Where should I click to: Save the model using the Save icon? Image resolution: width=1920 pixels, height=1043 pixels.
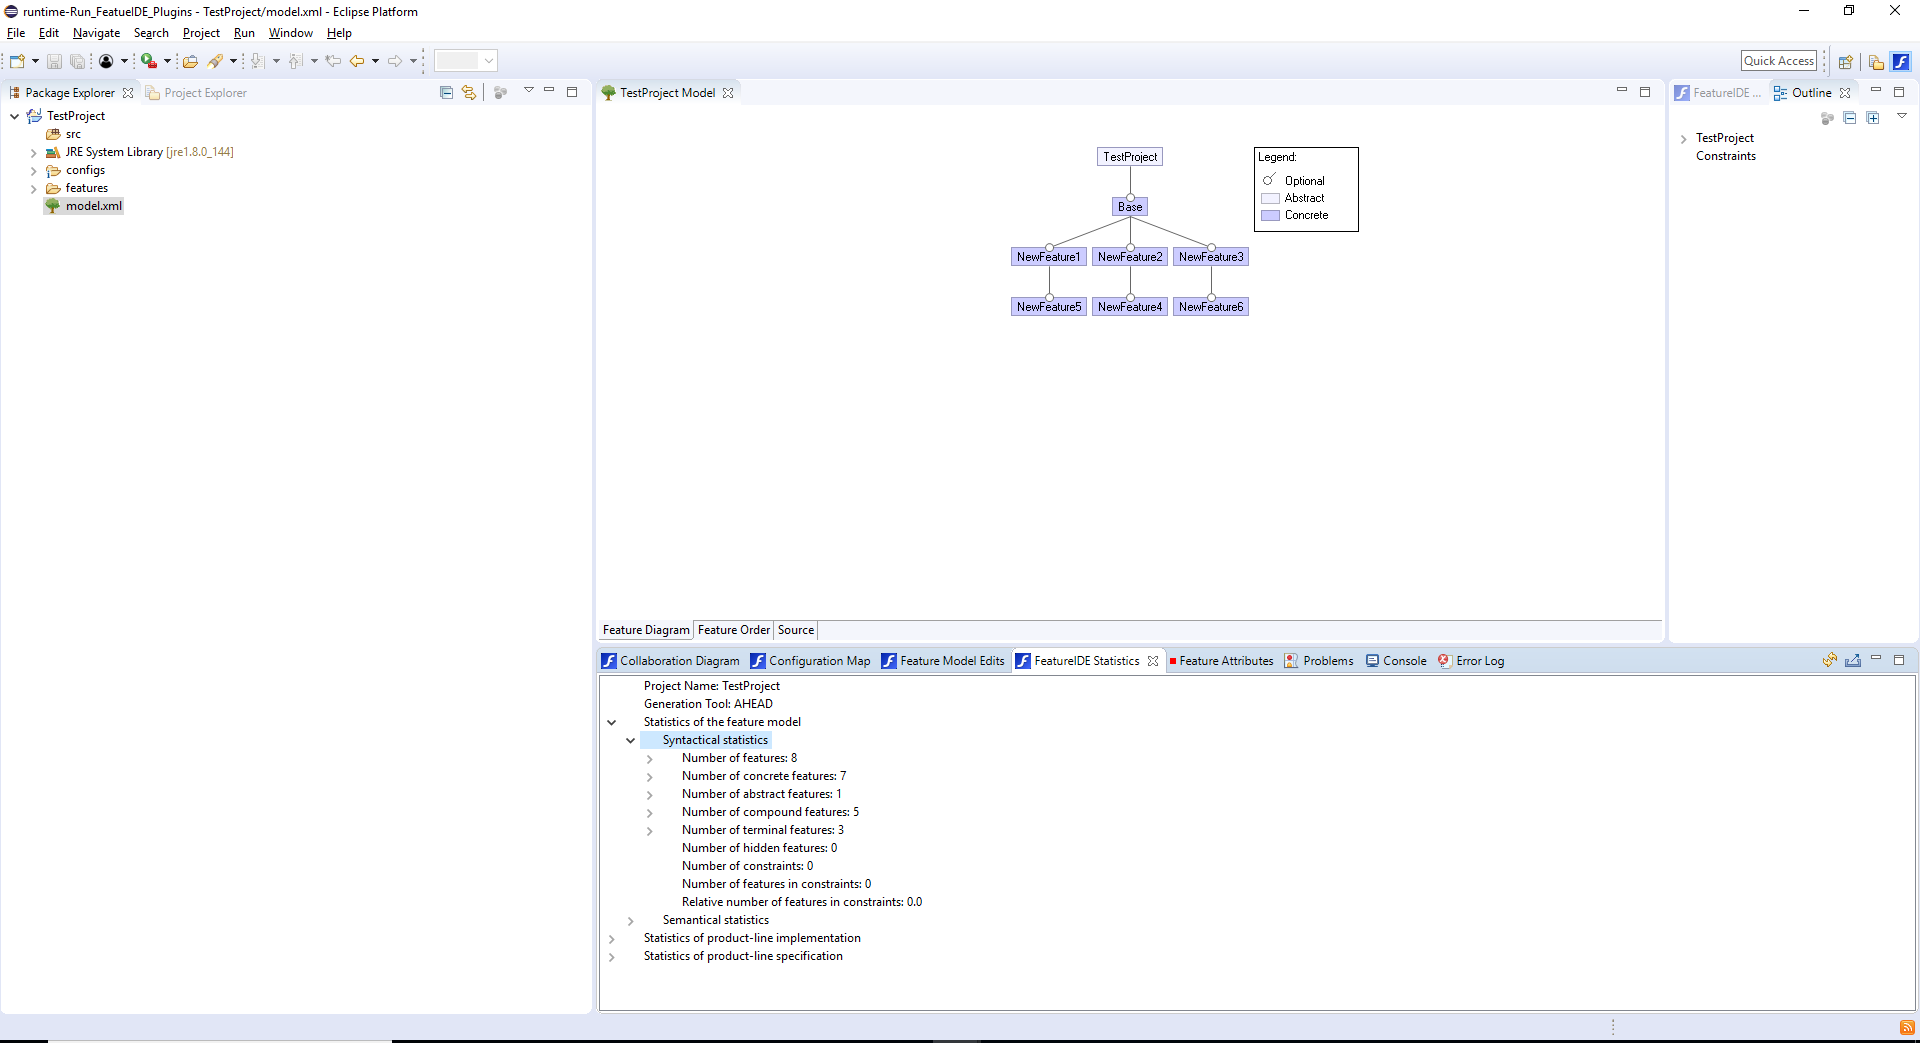[x=53, y=61]
